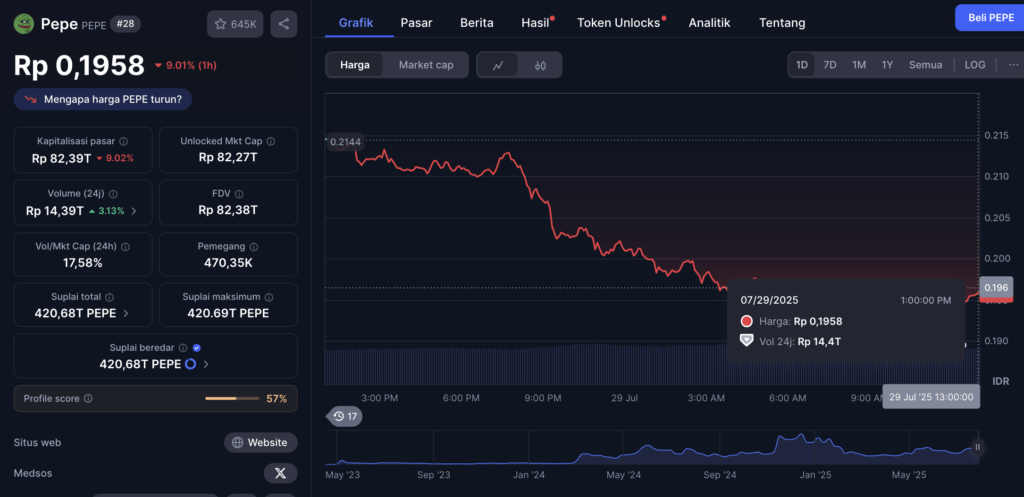Click info icon next to Profile score

click(88, 398)
